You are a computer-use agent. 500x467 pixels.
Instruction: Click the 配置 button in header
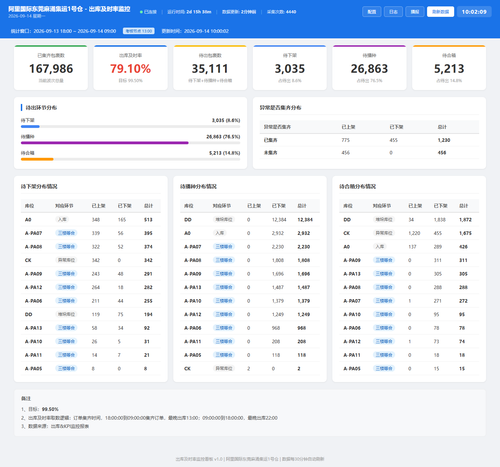tap(372, 12)
